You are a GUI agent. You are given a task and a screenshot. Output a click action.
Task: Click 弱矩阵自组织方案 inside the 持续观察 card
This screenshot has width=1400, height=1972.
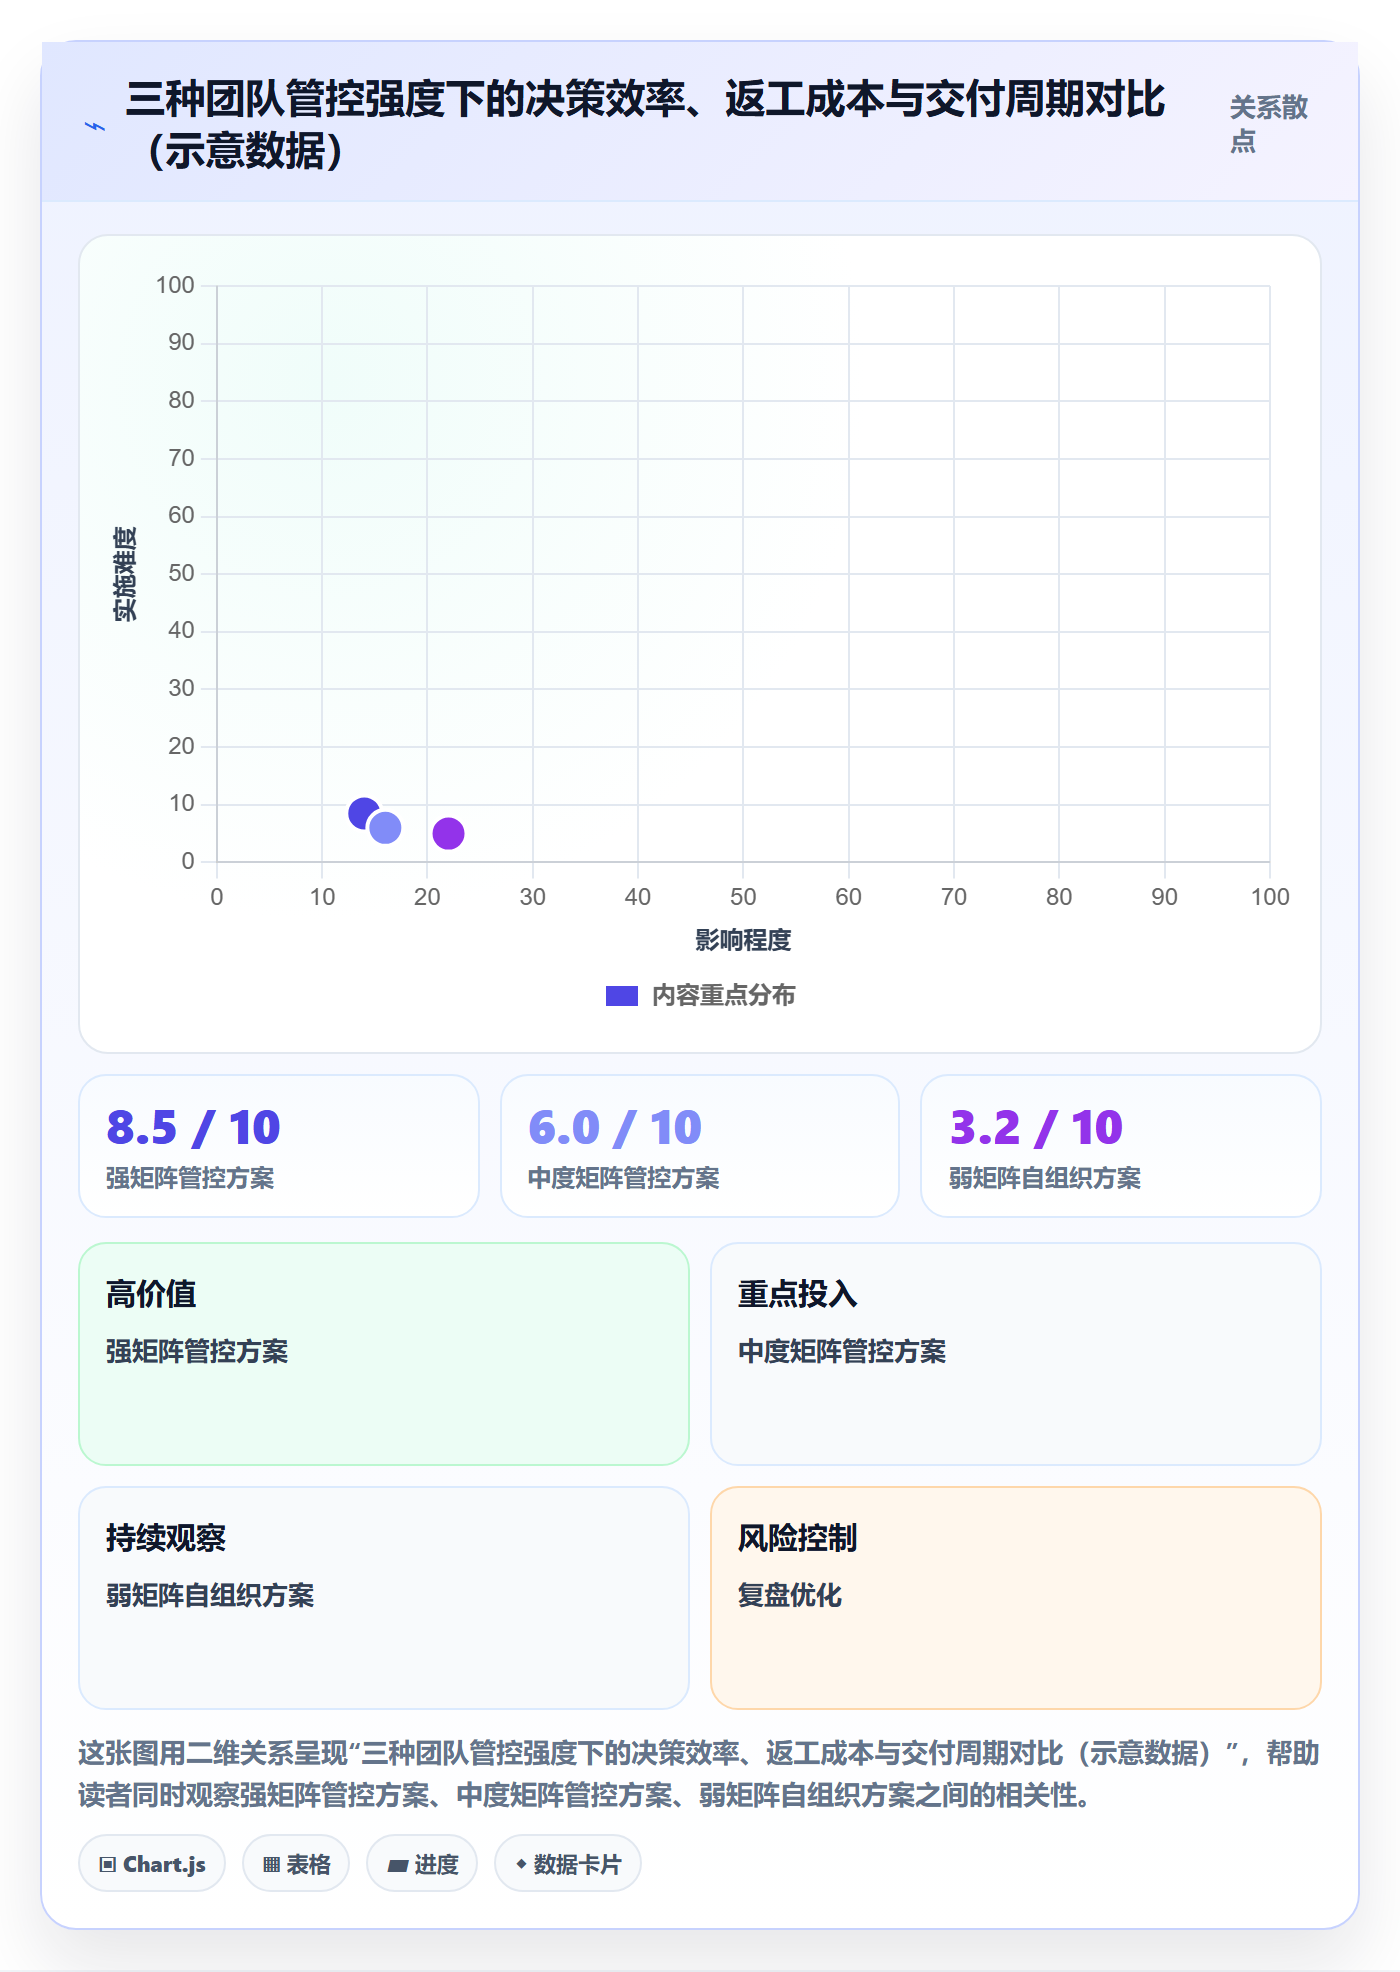coord(210,1595)
